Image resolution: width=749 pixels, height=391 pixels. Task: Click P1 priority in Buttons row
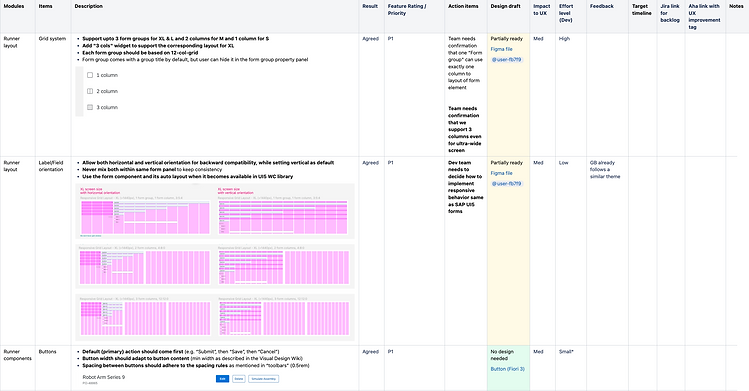point(391,352)
